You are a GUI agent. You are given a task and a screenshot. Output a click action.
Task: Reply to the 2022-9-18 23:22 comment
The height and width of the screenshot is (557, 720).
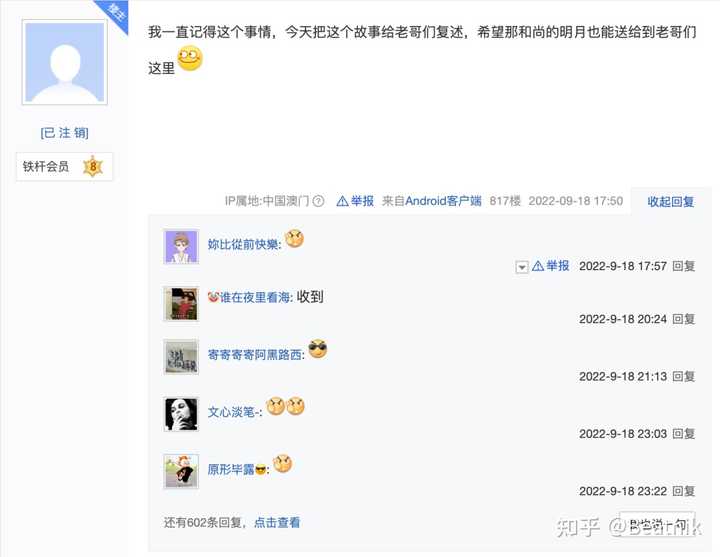click(x=684, y=491)
